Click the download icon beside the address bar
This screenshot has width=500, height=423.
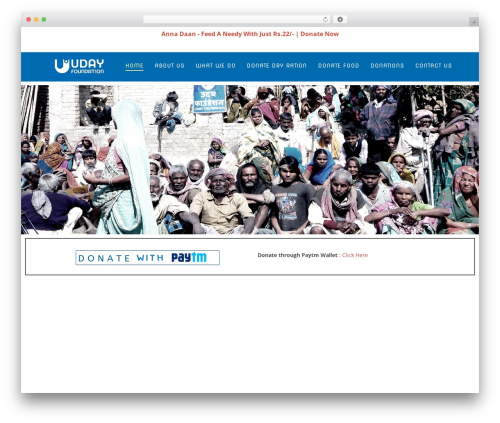[x=340, y=20]
